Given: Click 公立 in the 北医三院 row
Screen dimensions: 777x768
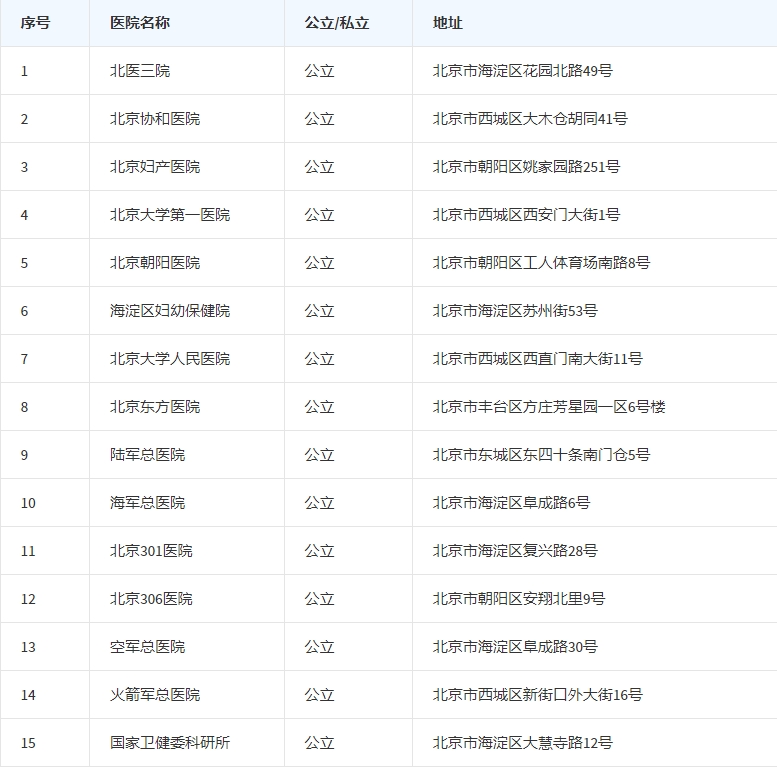Looking at the screenshot, I should point(319,71).
